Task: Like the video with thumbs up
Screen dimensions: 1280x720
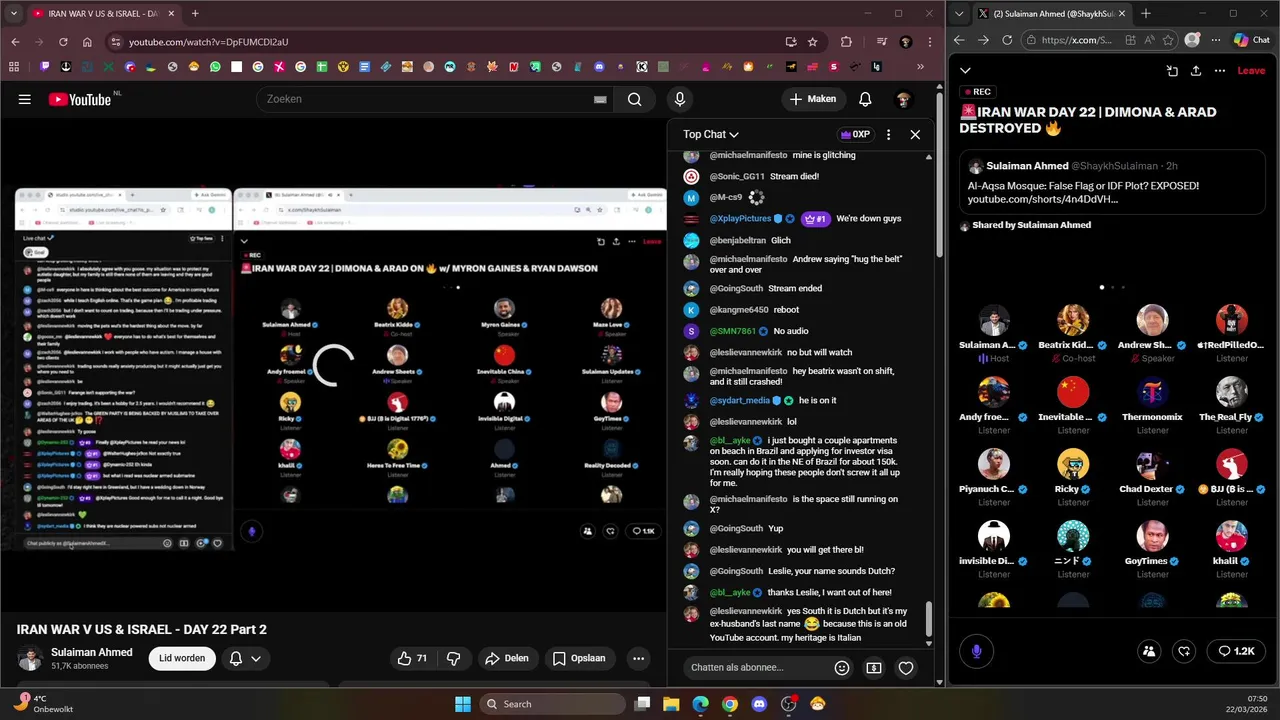Action: pos(412,658)
